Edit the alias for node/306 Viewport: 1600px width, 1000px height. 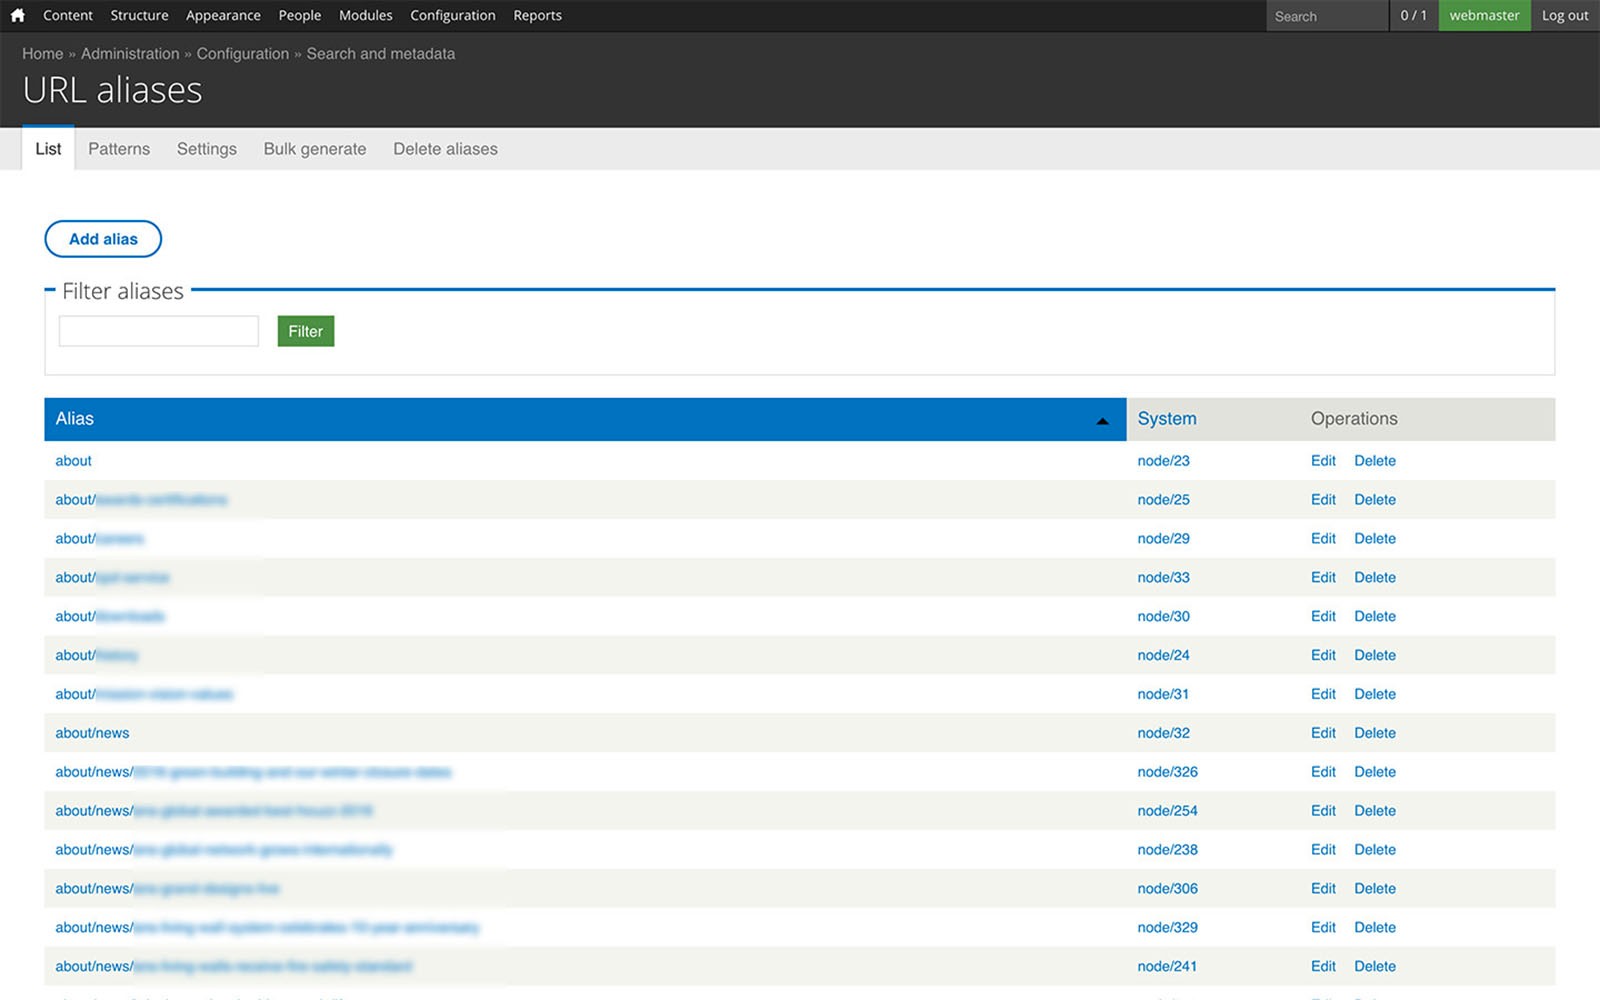tap(1323, 889)
